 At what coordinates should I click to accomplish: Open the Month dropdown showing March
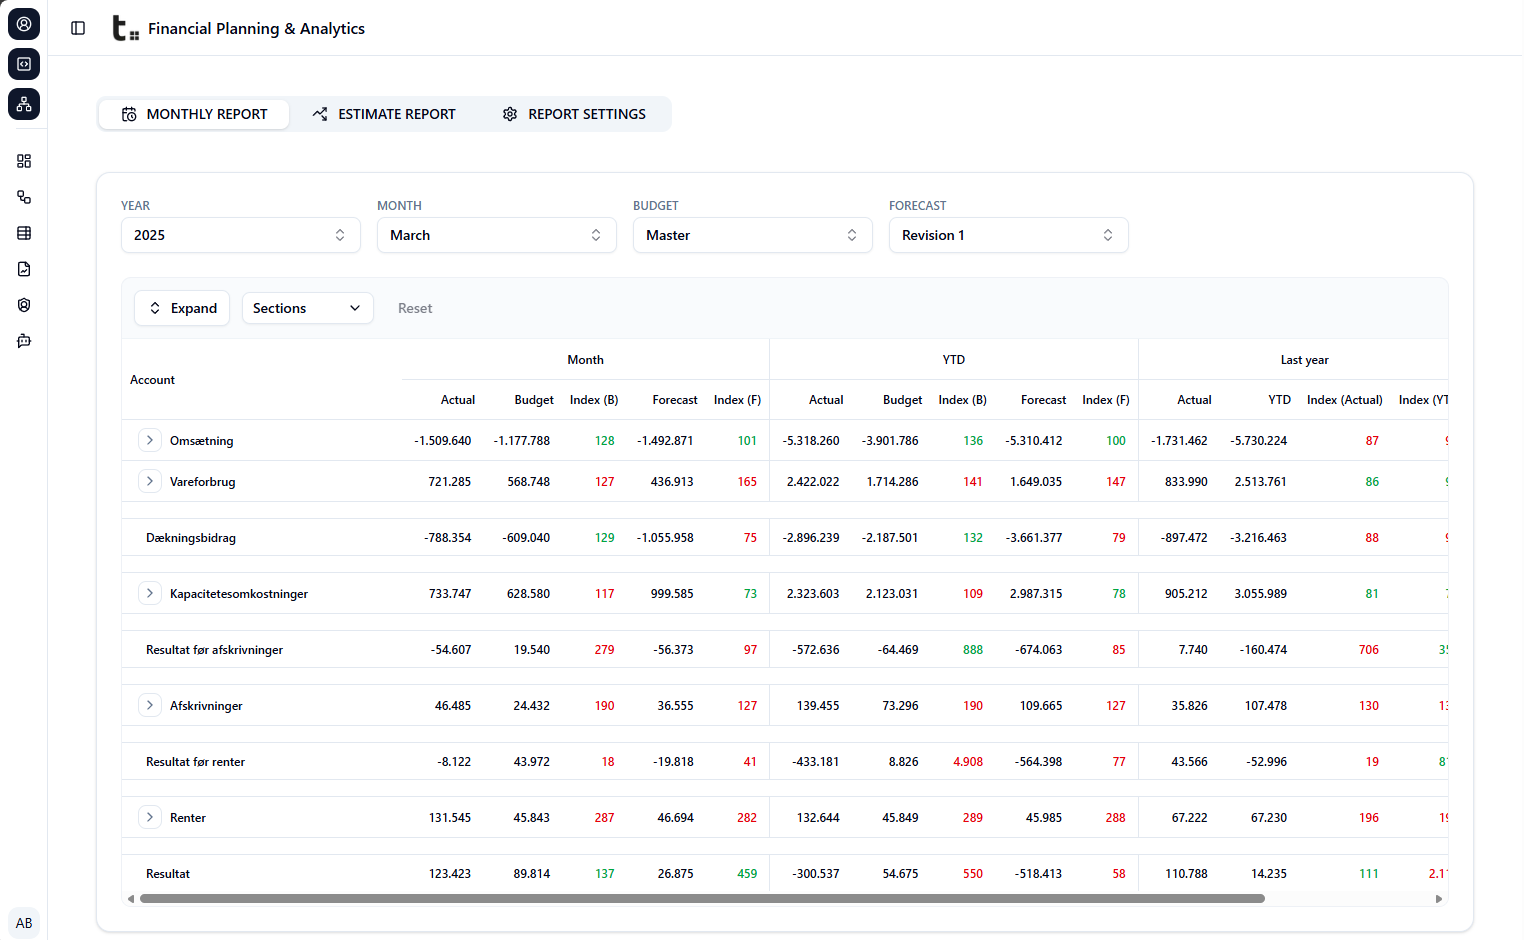[496, 235]
